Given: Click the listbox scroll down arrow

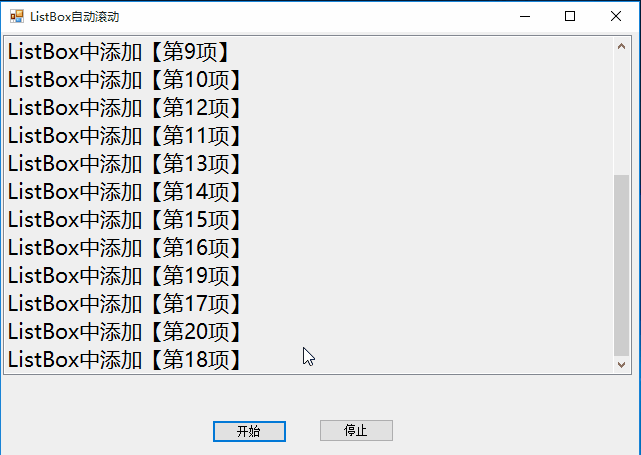Looking at the screenshot, I should [621, 364].
